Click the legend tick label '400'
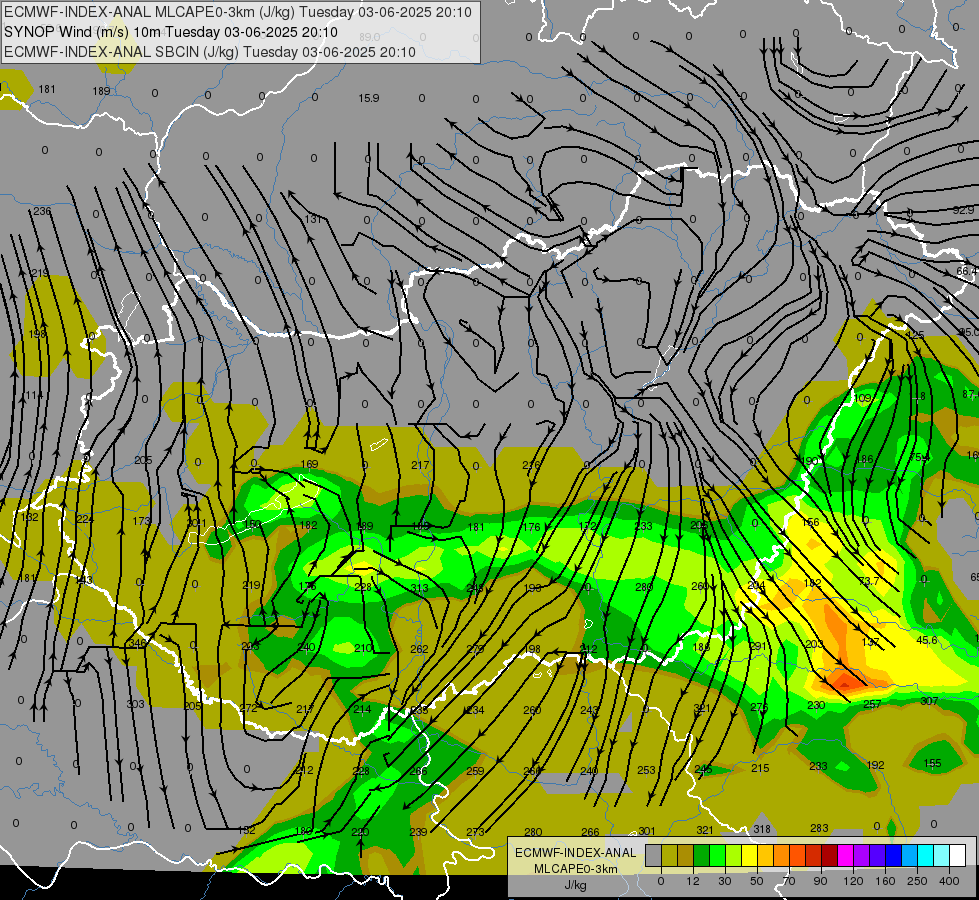 pyautogui.click(x=949, y=881)
